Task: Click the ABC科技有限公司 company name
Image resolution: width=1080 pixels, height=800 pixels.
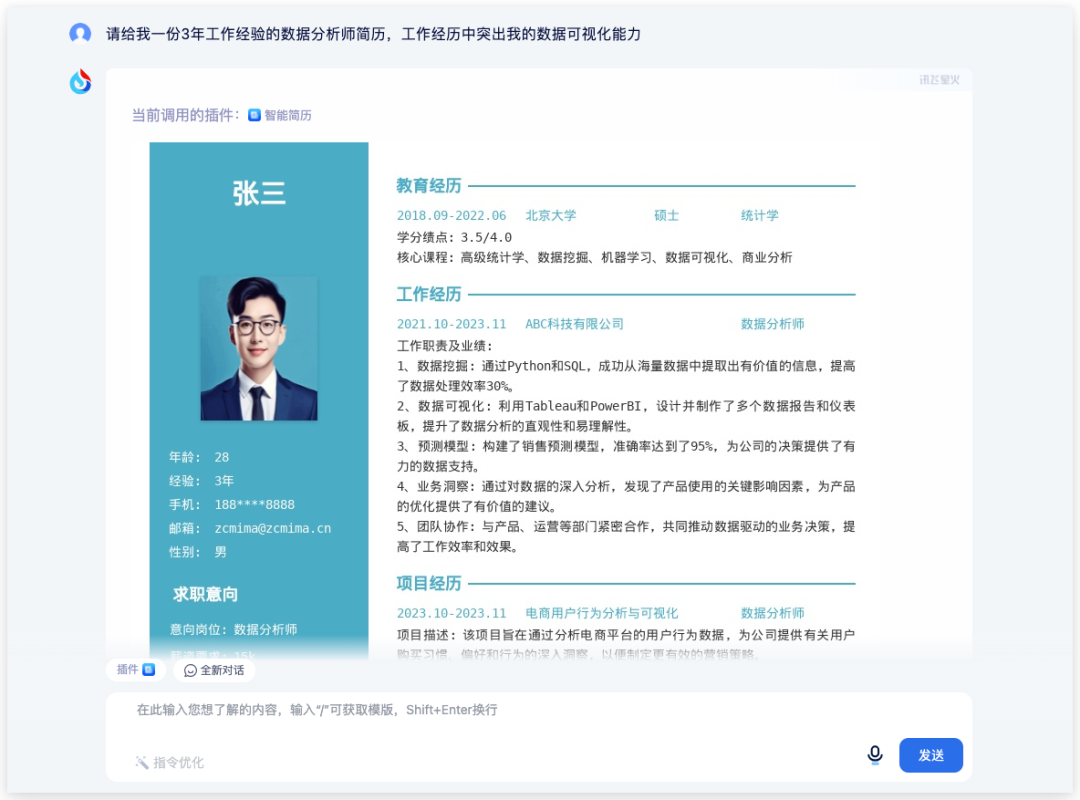Action: 575,323
